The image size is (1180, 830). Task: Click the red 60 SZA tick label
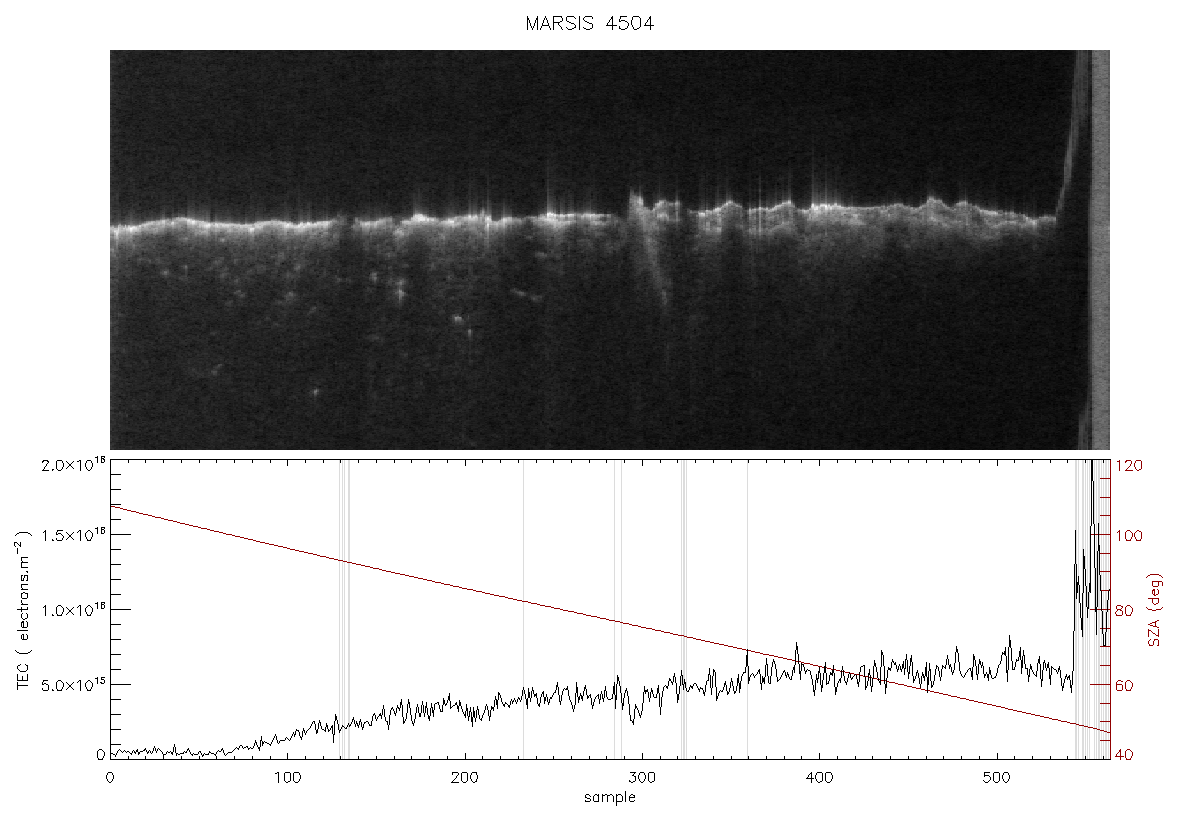pos(1126,686)
